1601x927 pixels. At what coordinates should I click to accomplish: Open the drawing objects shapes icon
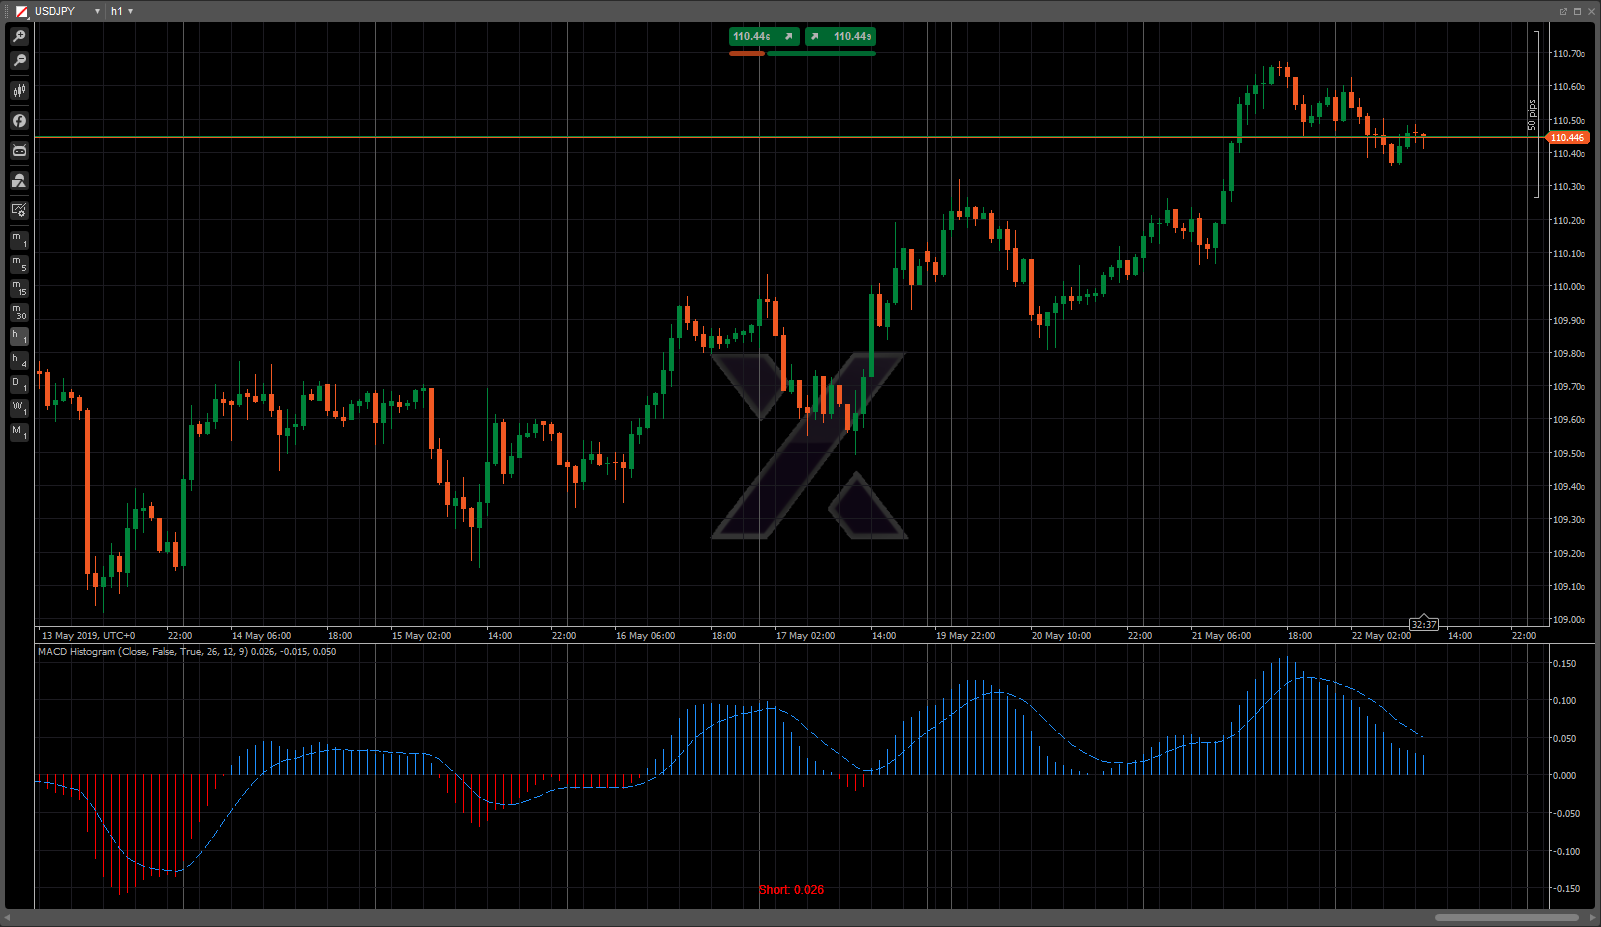[19, 180]
